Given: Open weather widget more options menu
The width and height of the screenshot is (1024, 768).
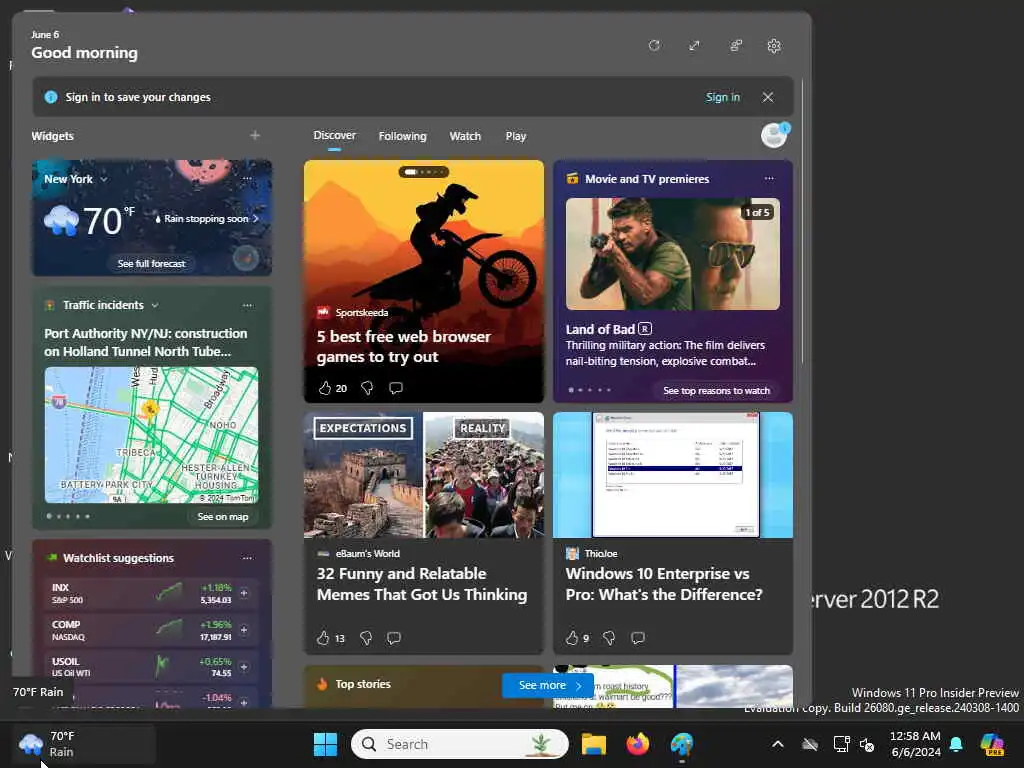Looking at the screenshot, I should (x=247, y=178).
